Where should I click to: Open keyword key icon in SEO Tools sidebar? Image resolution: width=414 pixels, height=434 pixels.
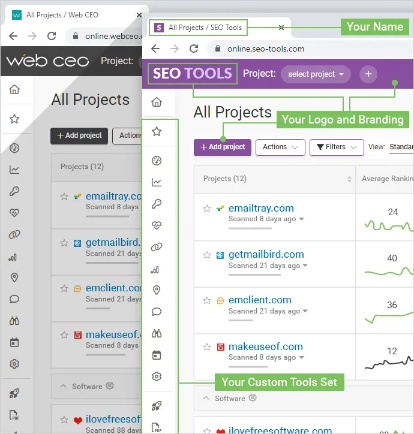click(x=157, y=204)
